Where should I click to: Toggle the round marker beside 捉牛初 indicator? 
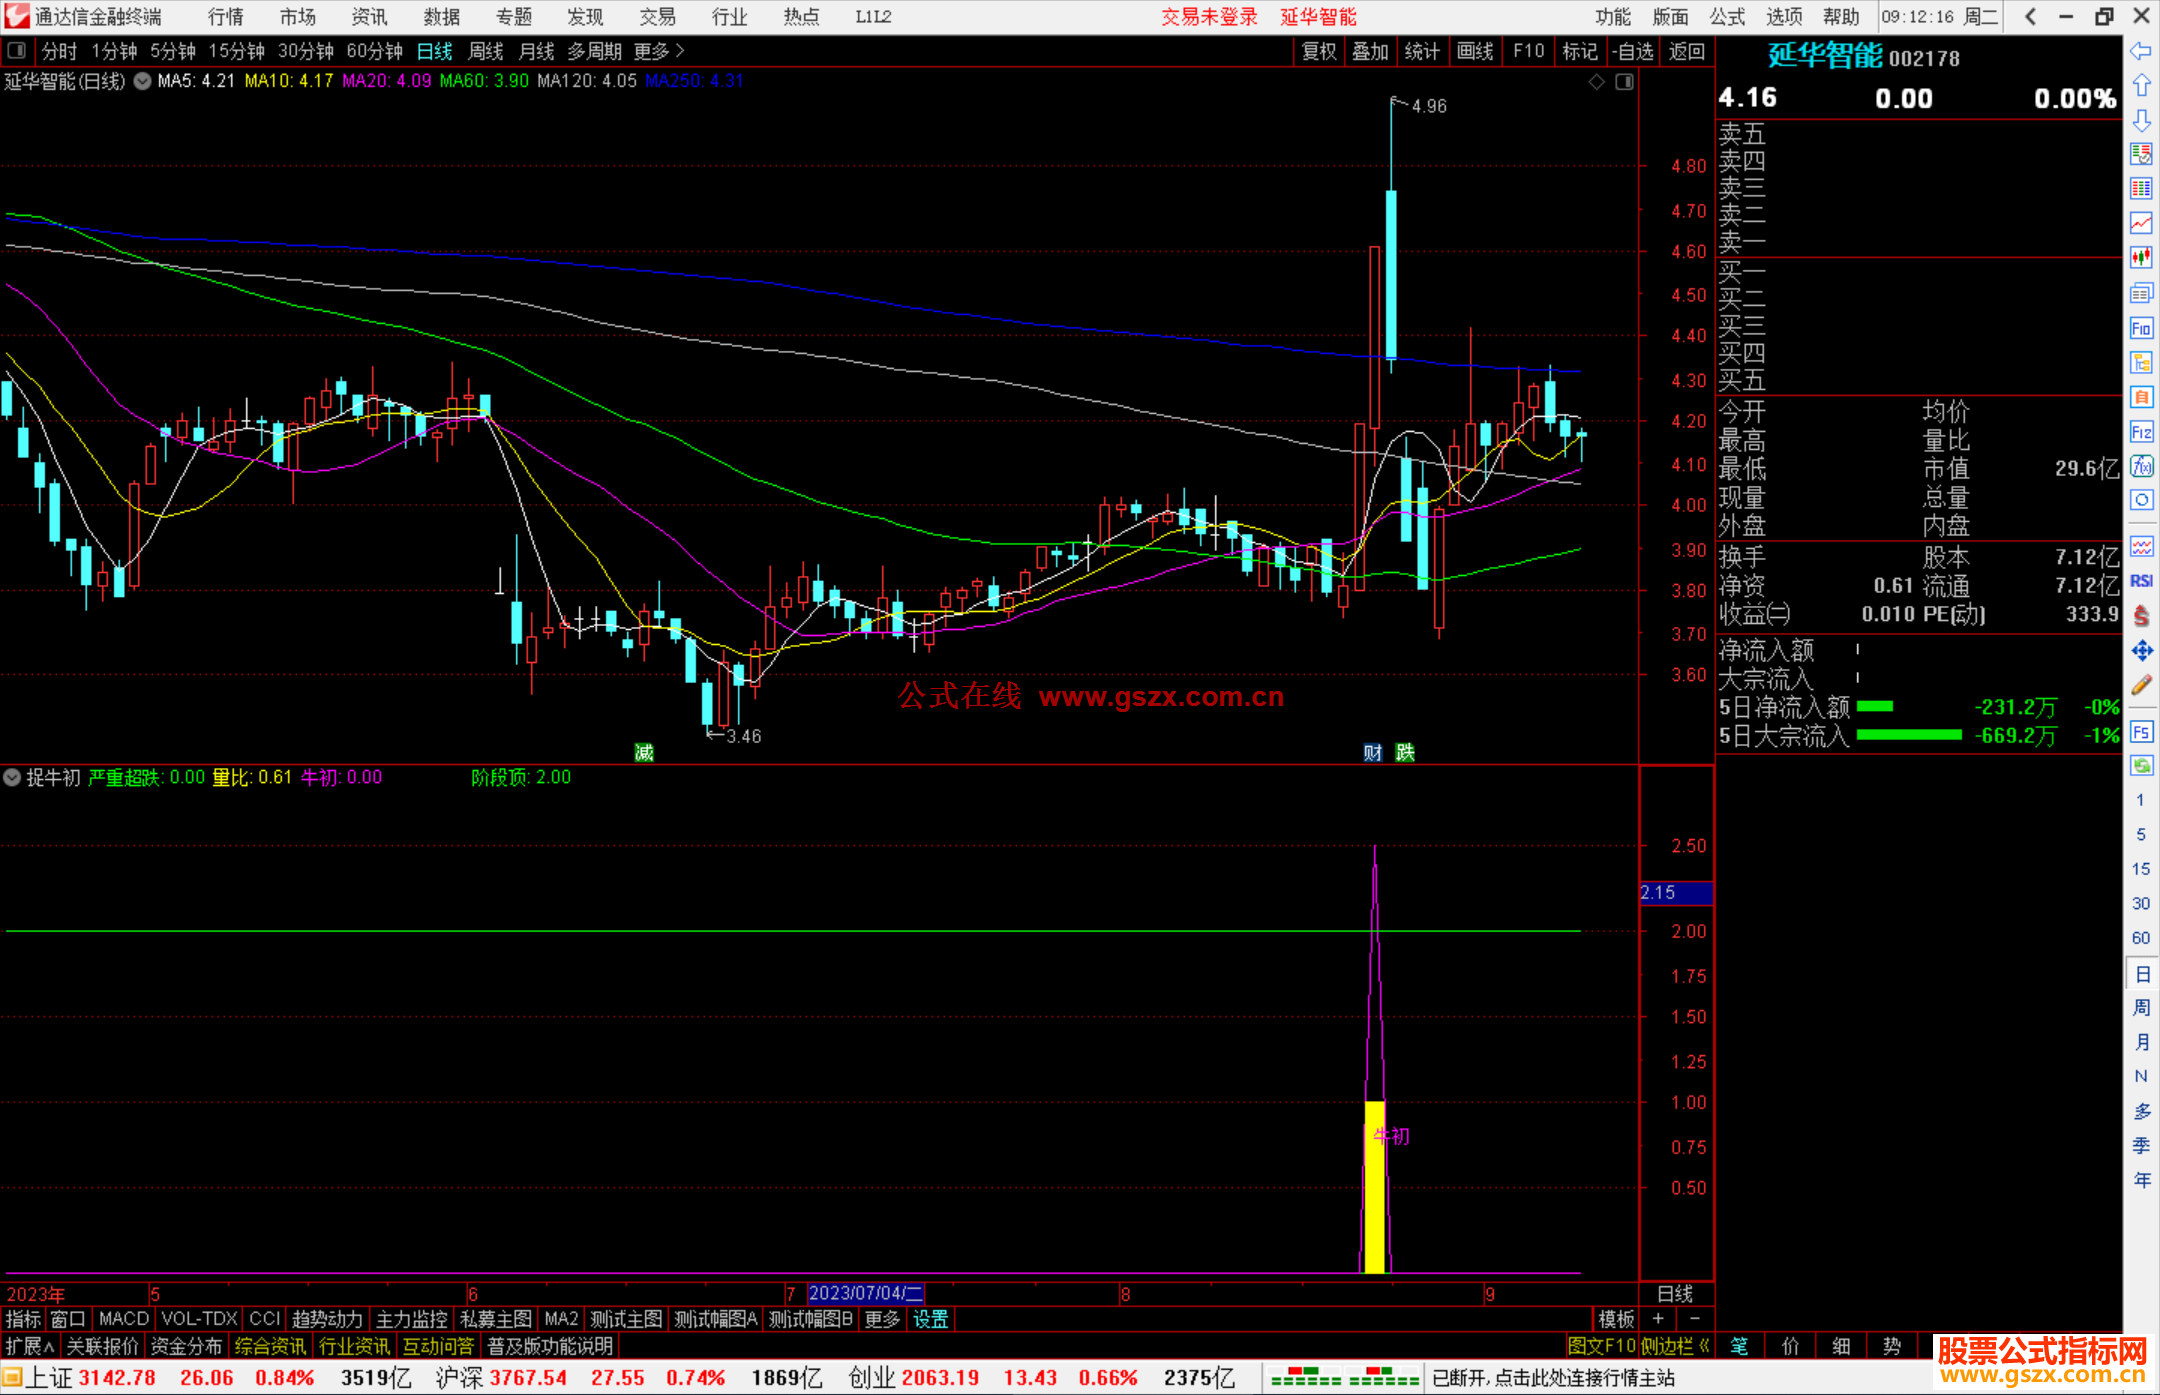(12, 777)
